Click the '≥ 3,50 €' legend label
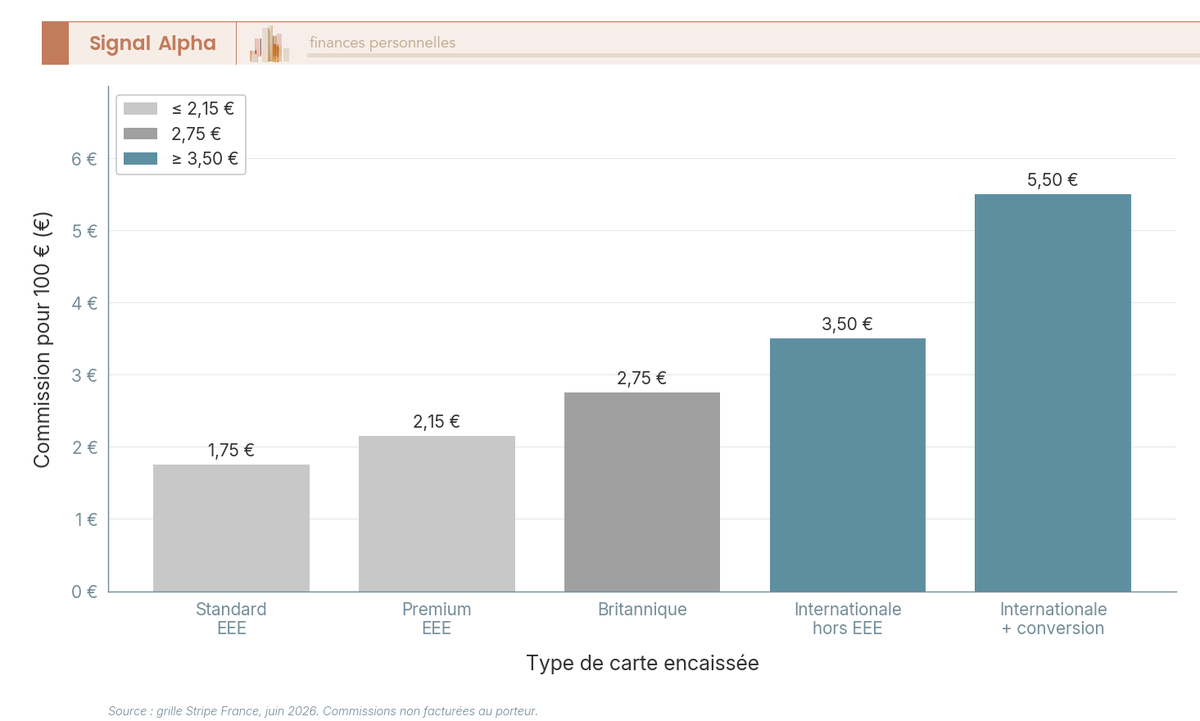This screenshot has height=721, width=1200. pyautogui.click(x=205, y=158)
